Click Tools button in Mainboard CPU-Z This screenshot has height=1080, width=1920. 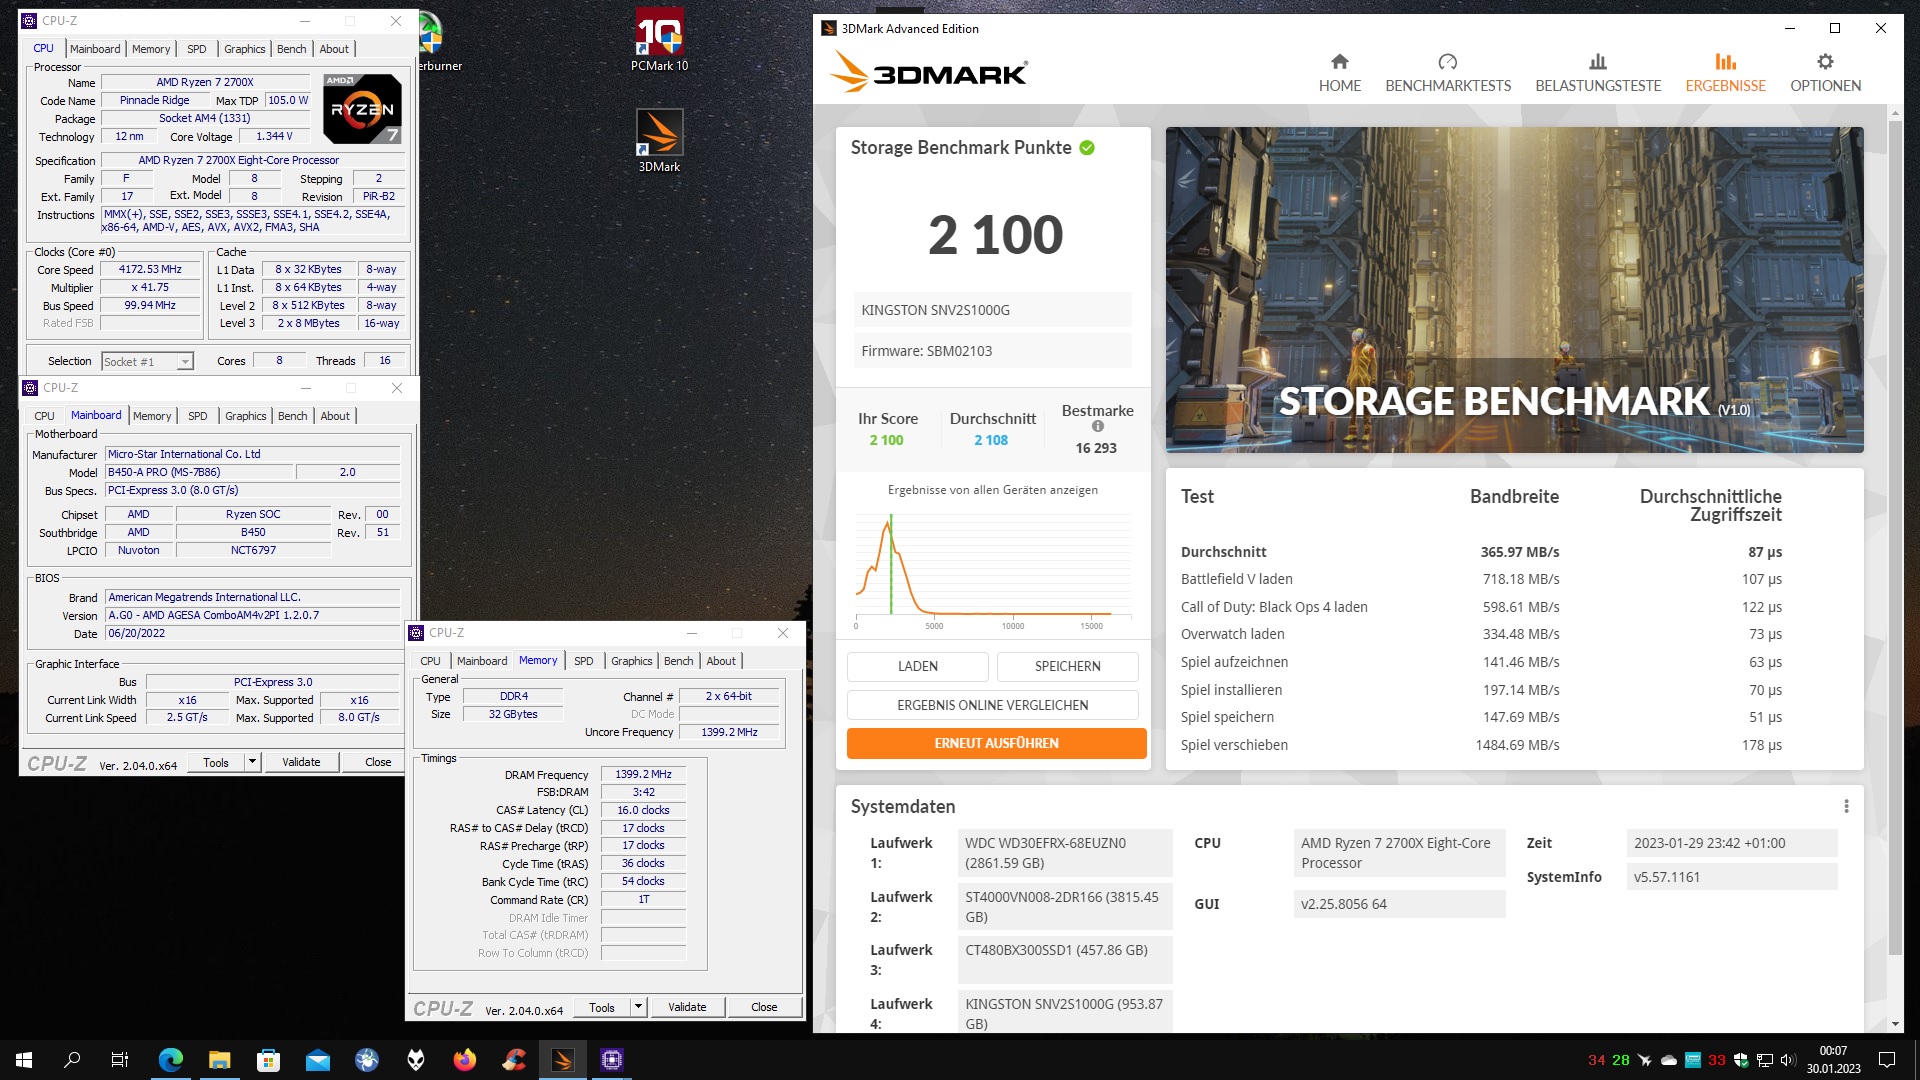[216, 762]
